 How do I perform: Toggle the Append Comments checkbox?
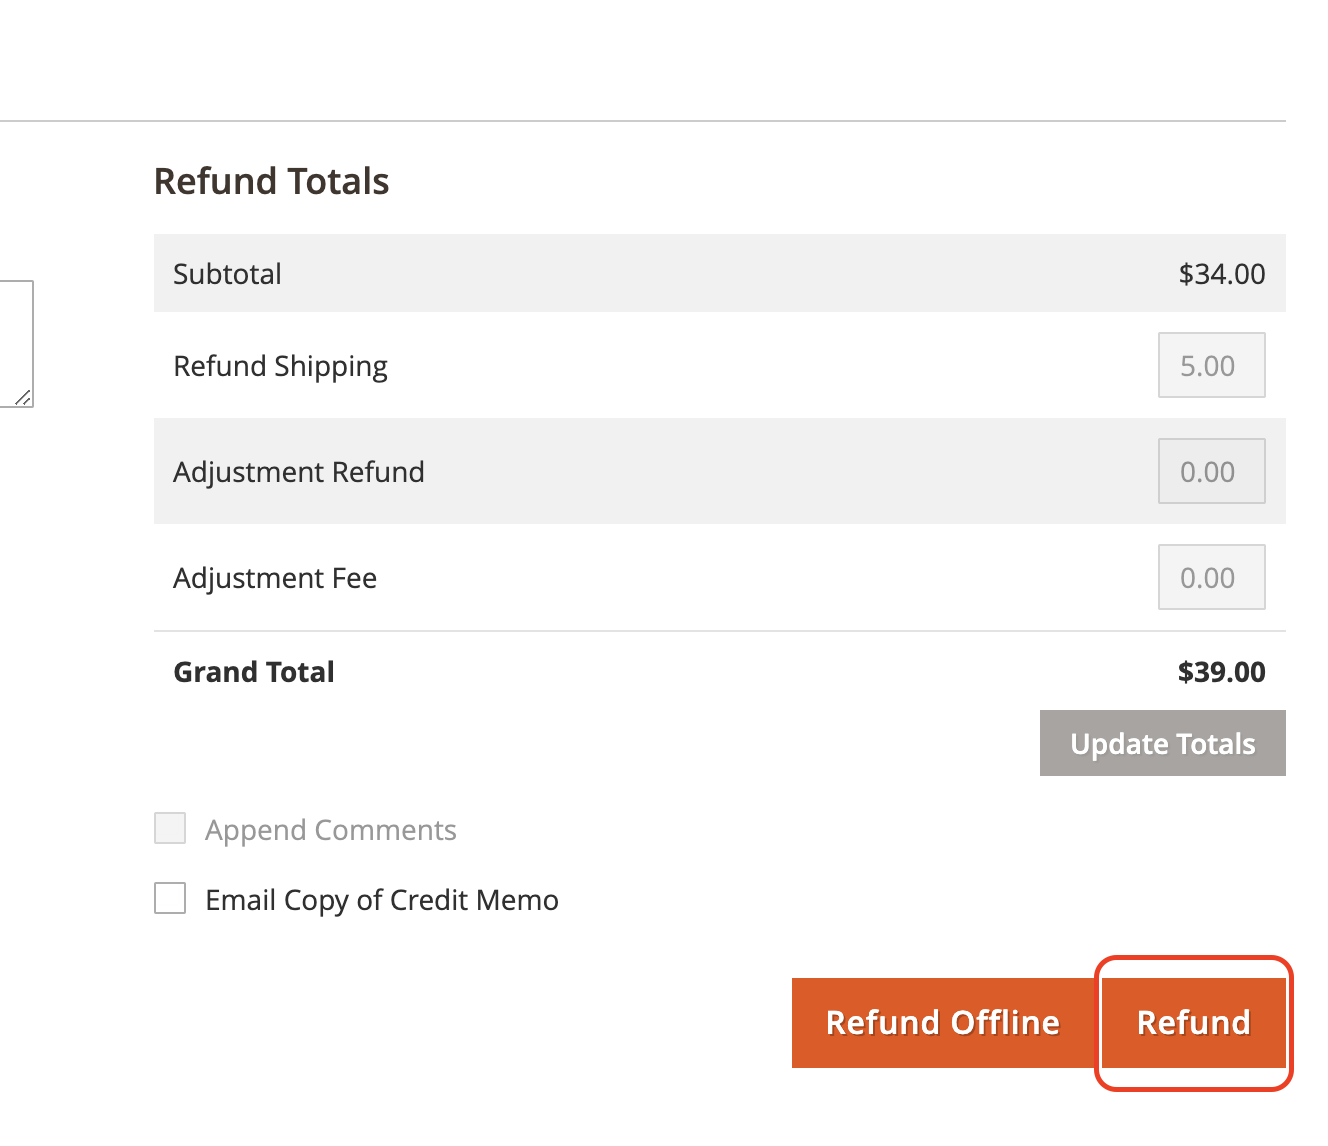point(170,828)
